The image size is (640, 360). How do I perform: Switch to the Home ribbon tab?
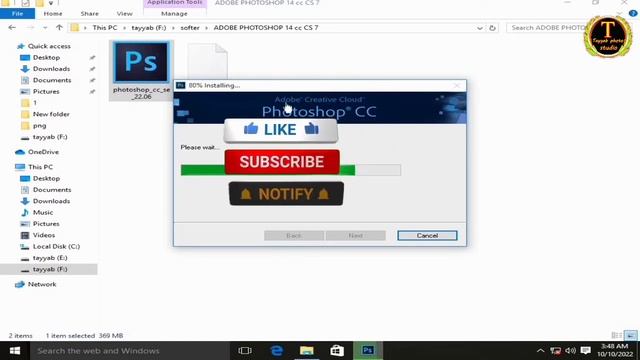(53, 13)
